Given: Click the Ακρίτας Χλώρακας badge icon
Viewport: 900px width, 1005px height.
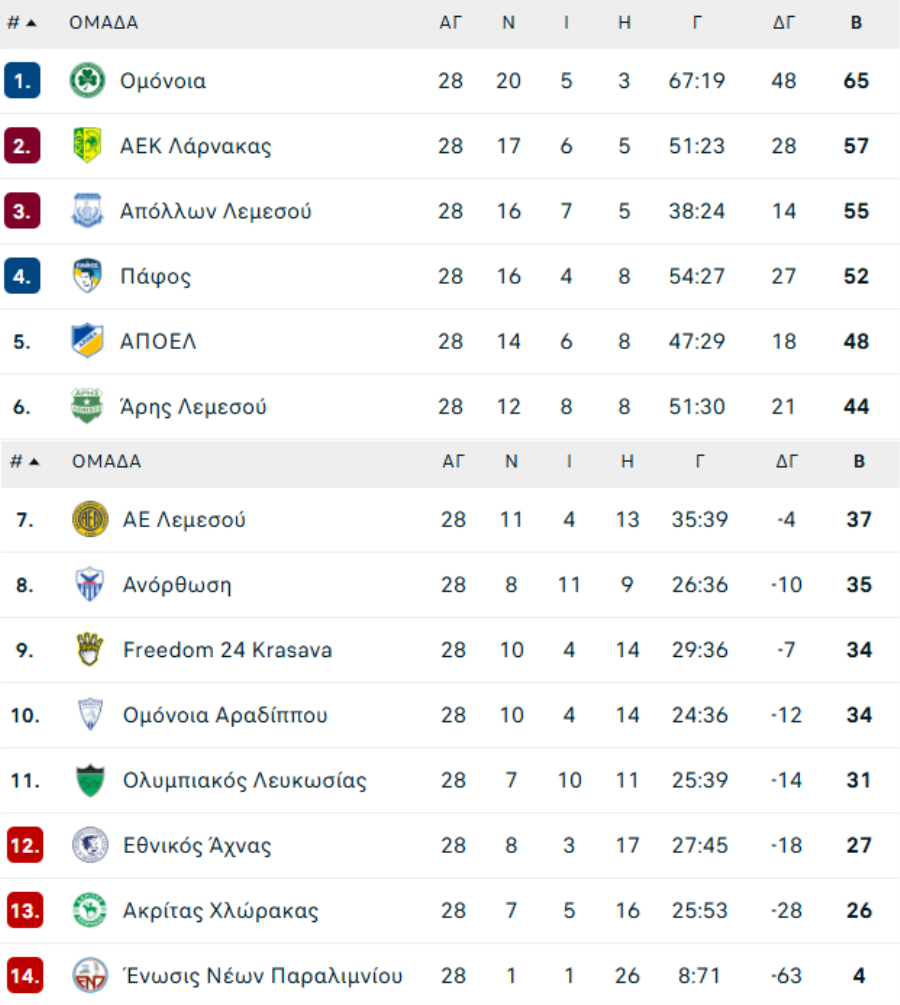Looking at the screenshot, I should pos(90,911).
